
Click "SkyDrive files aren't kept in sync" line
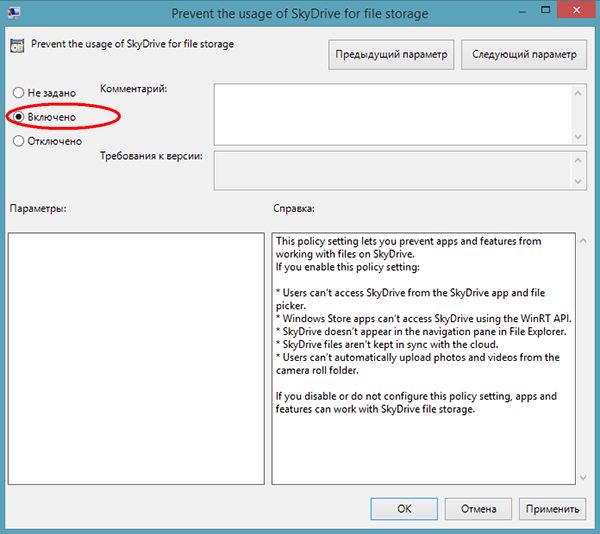click(x=387, y=344)
